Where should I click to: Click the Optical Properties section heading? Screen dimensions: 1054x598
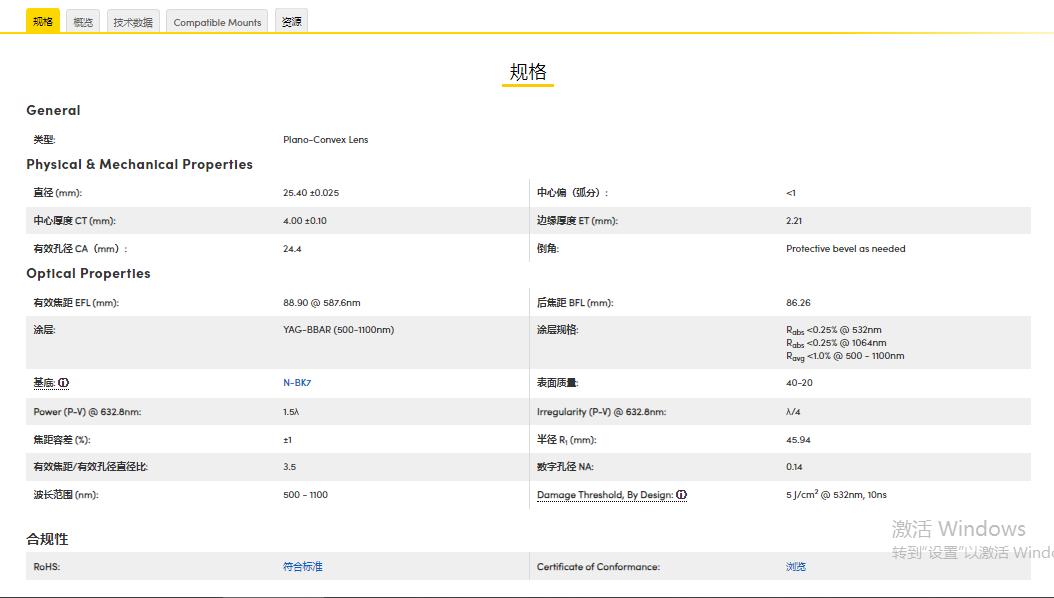click(x=88, y=273)
